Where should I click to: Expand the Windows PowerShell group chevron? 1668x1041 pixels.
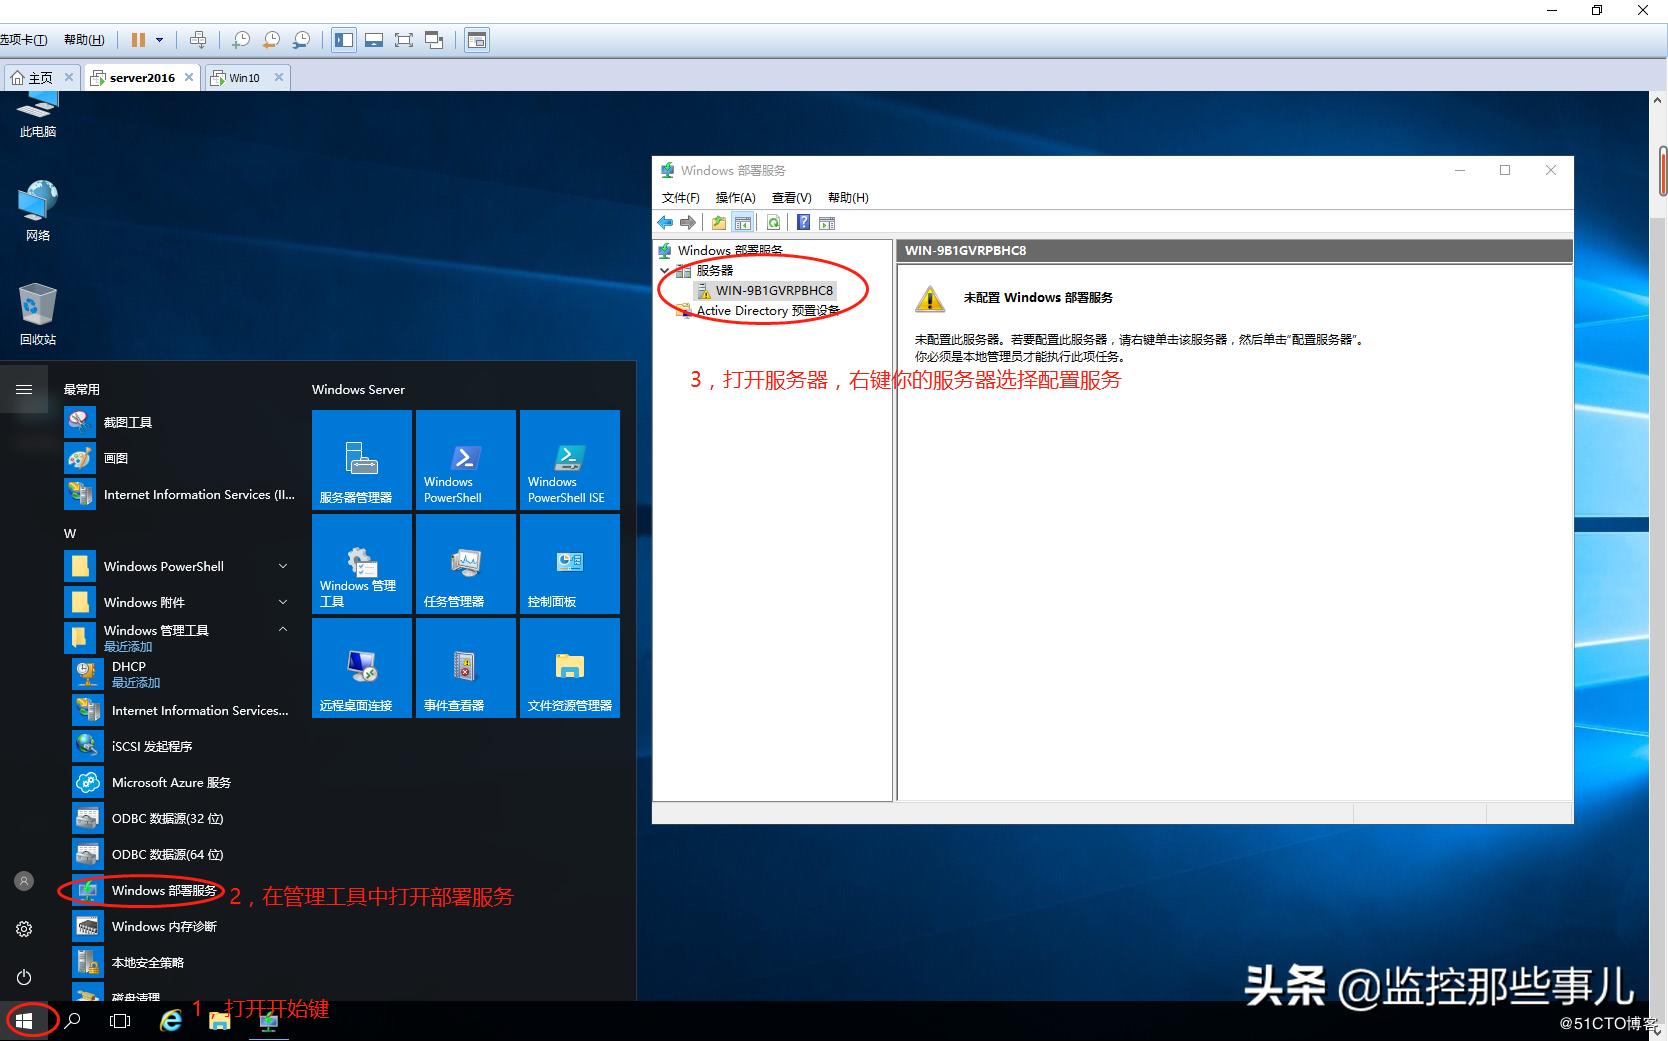(x=283, y=566)
